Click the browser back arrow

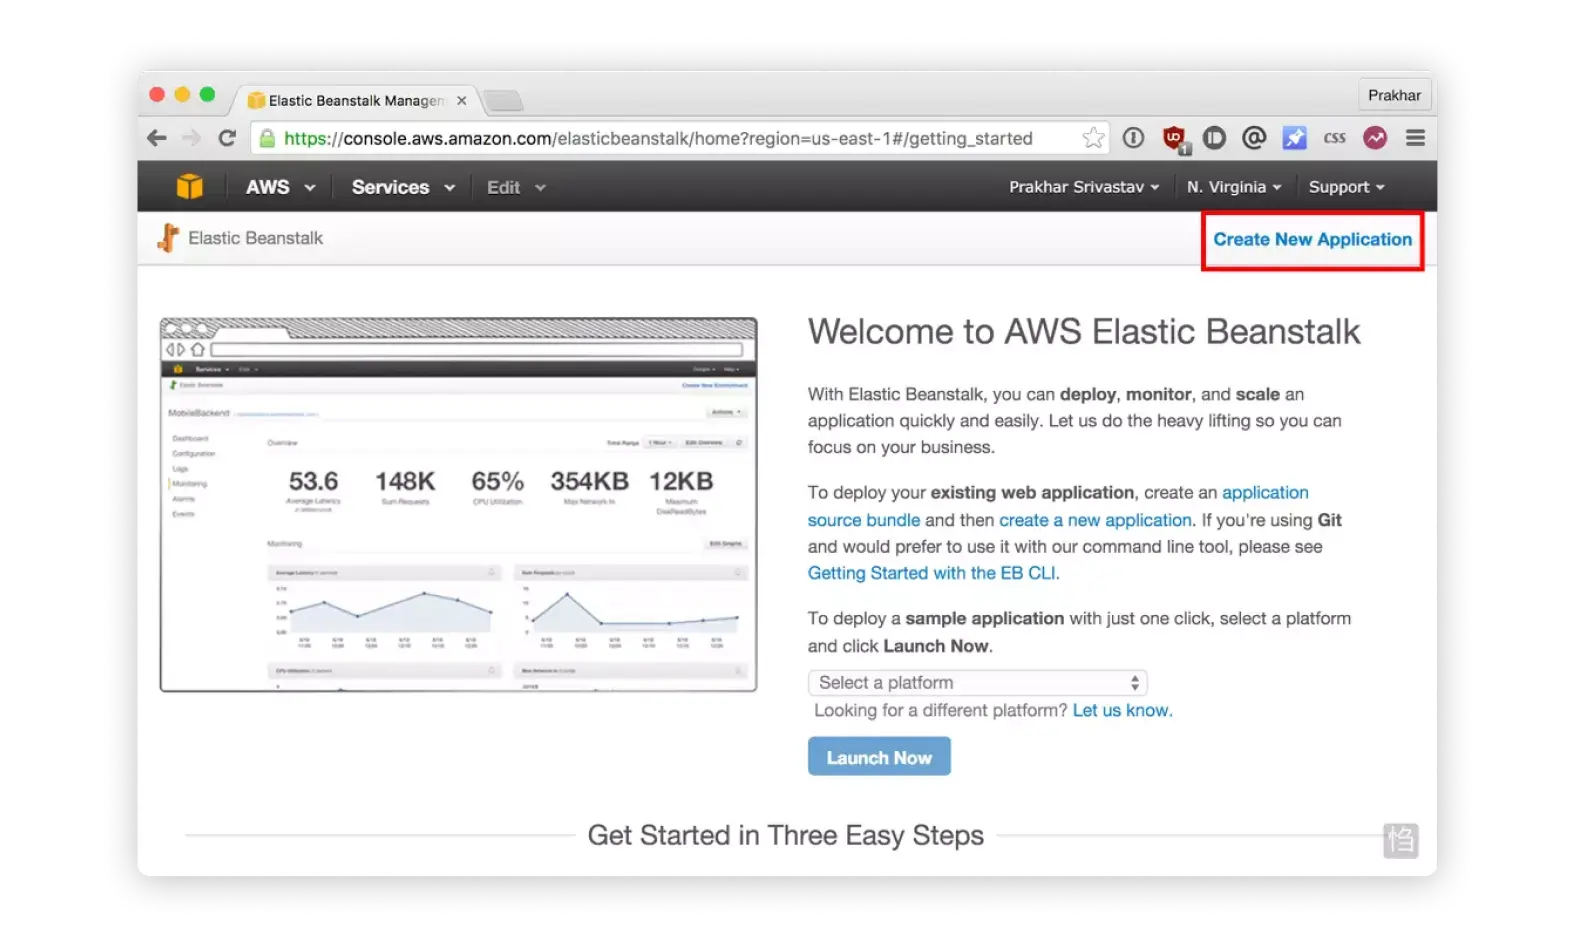(157, 138)
